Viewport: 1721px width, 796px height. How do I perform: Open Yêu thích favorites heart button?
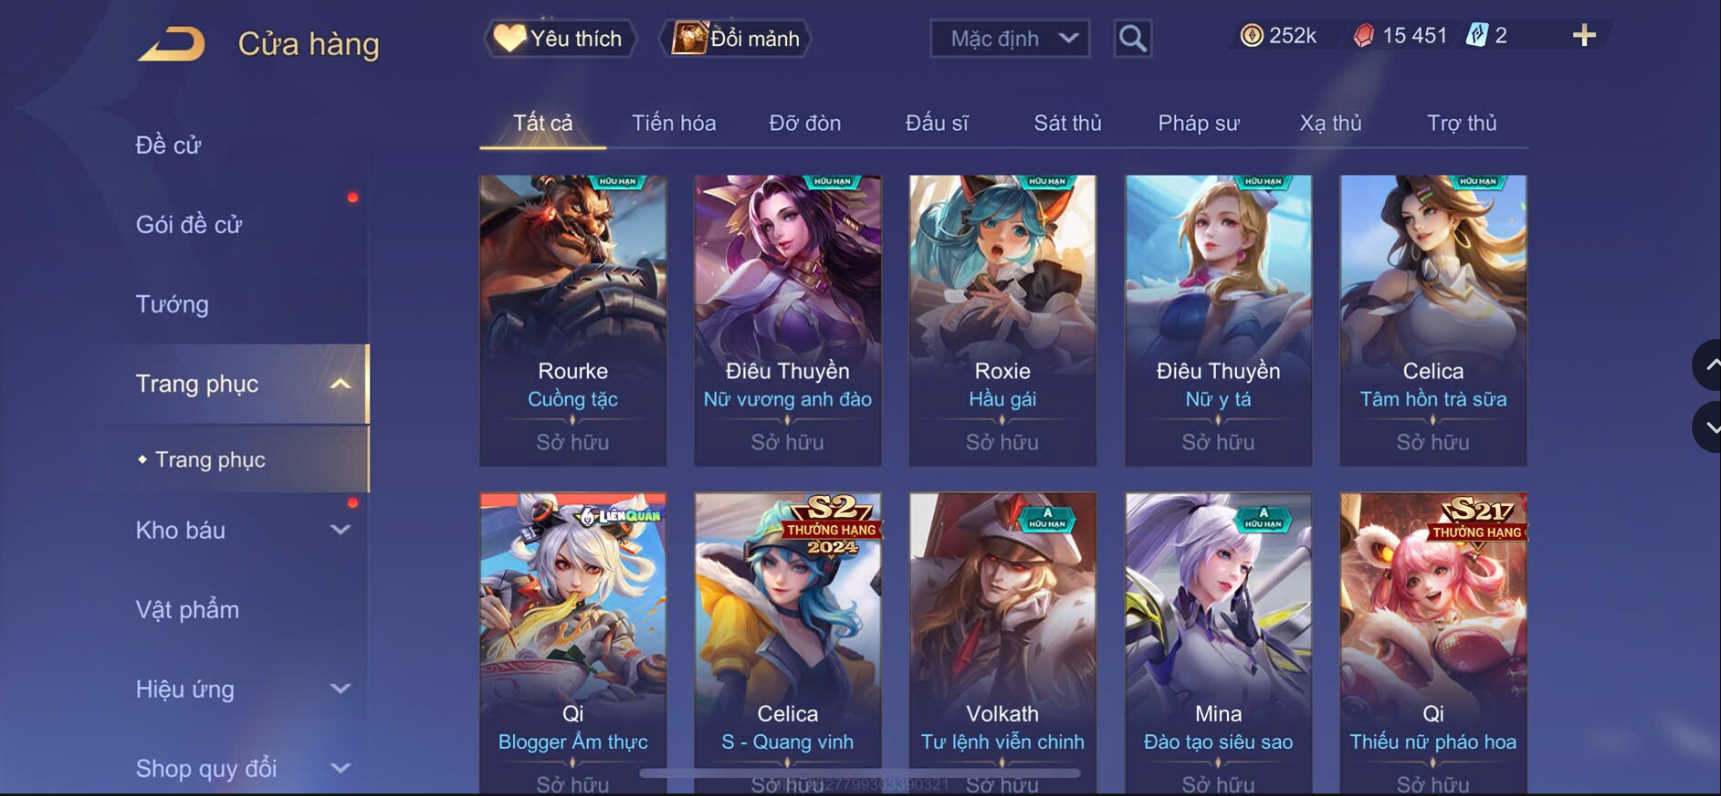[x=560, y=39]
